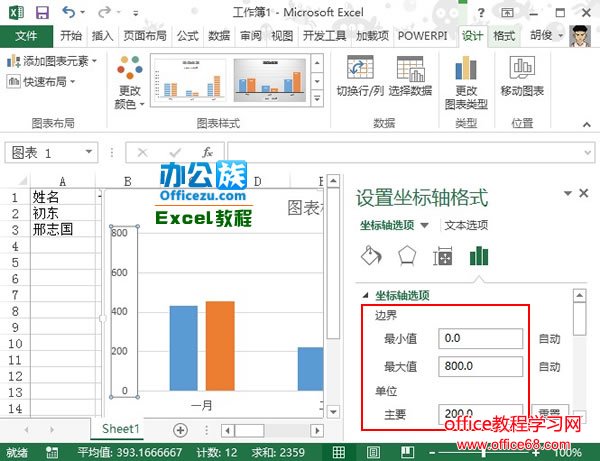This screenshot has width=600, height=461.
Task: Click user profile picture of 胡俊
Action: pos(580,36)
